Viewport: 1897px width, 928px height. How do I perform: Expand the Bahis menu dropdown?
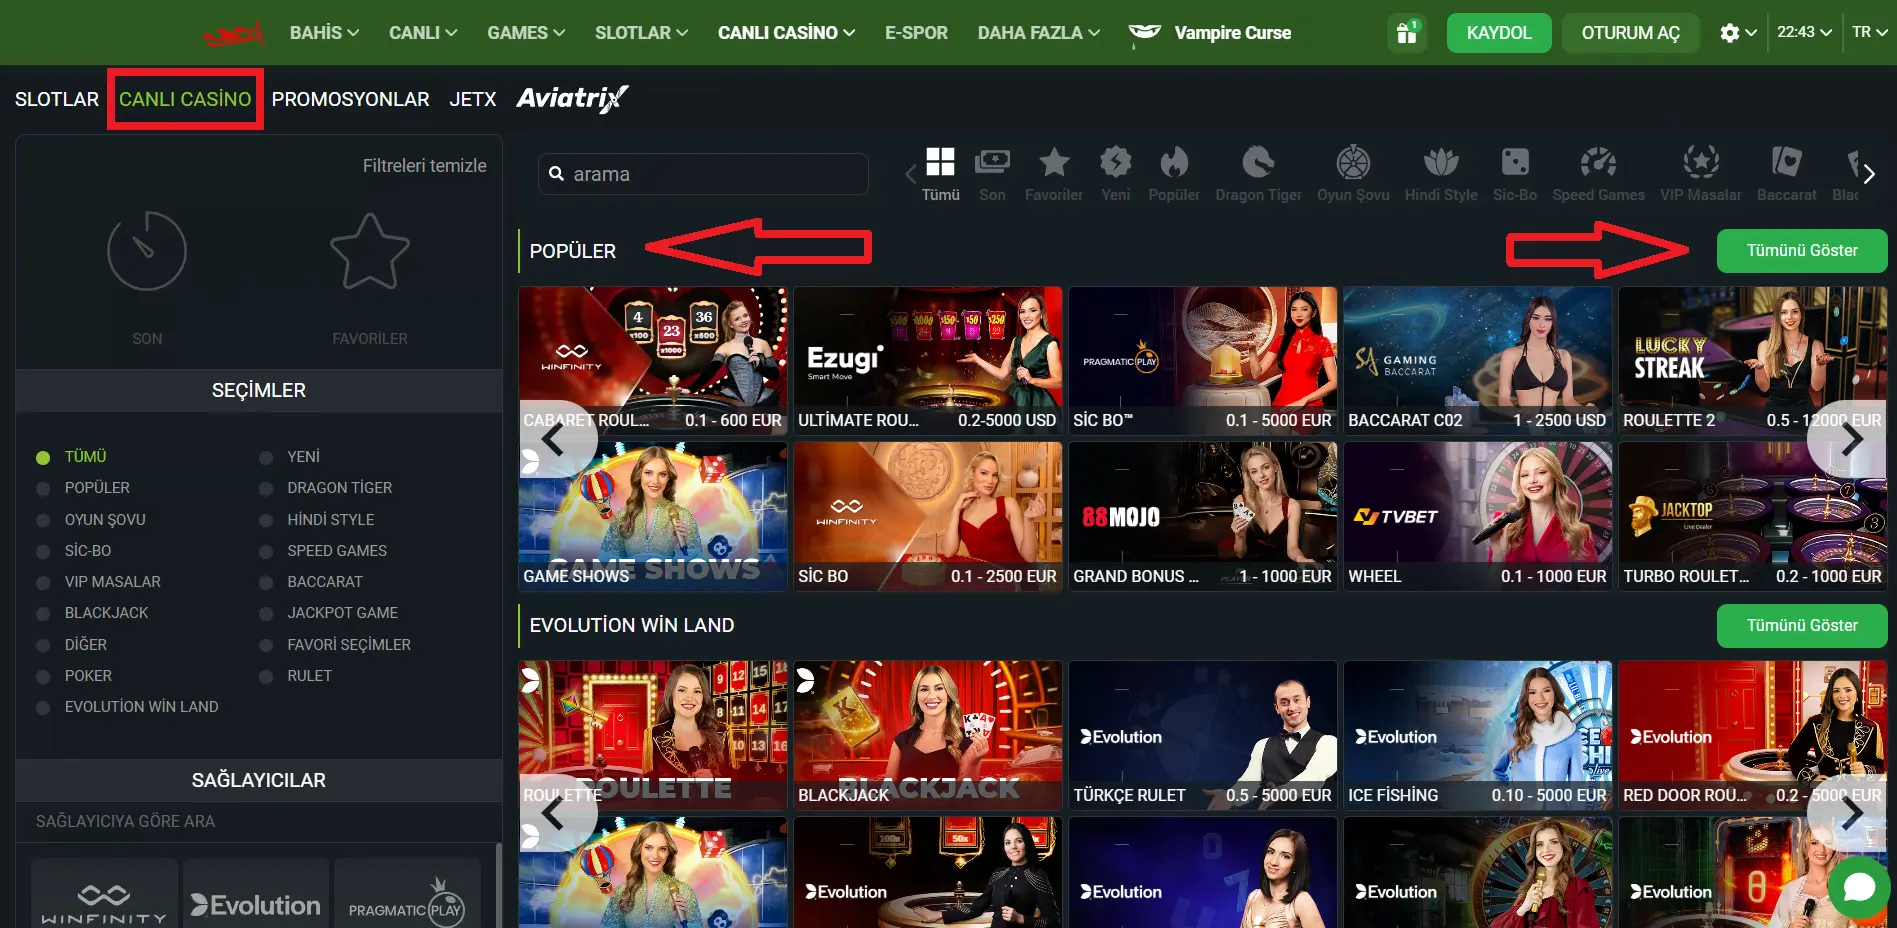pos(324,33)
